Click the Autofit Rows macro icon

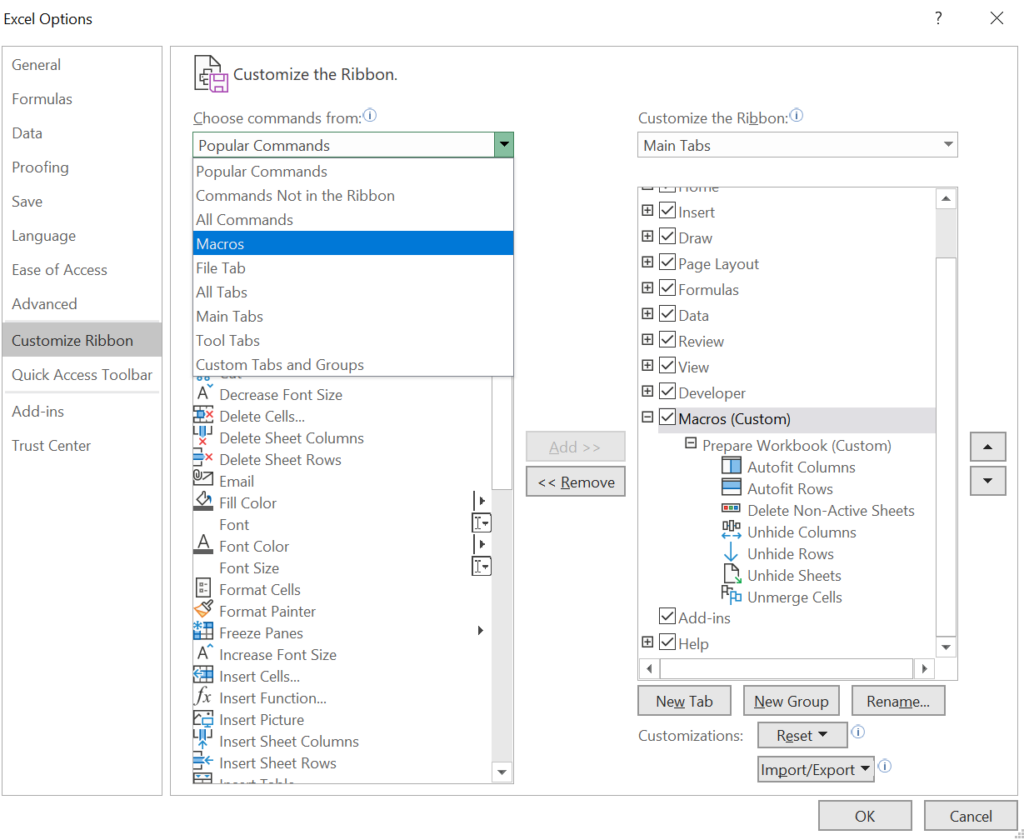tap(731, 488)
